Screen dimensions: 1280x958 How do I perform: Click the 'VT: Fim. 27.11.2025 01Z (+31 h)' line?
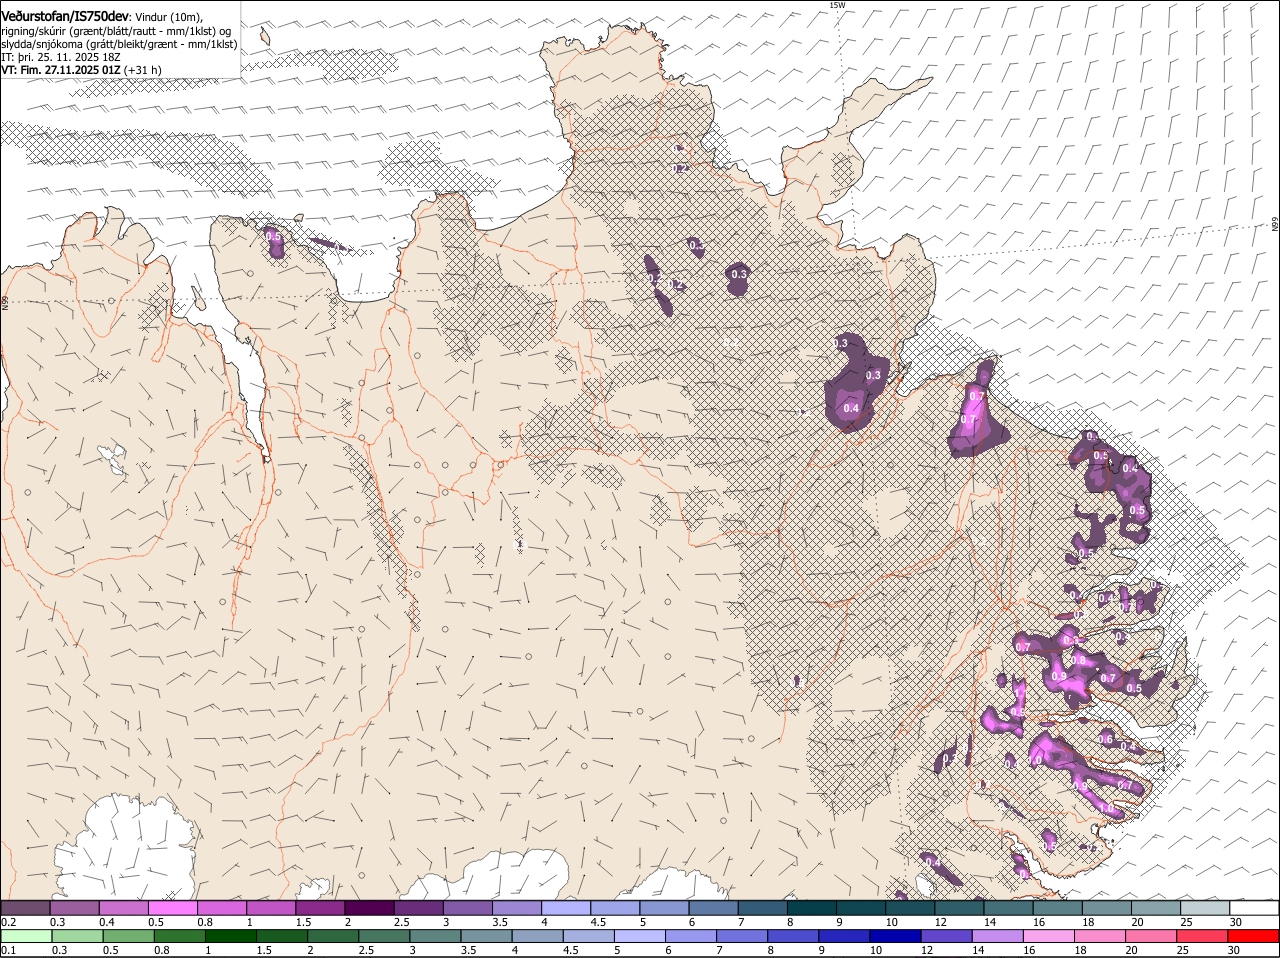tap(81, 70)
